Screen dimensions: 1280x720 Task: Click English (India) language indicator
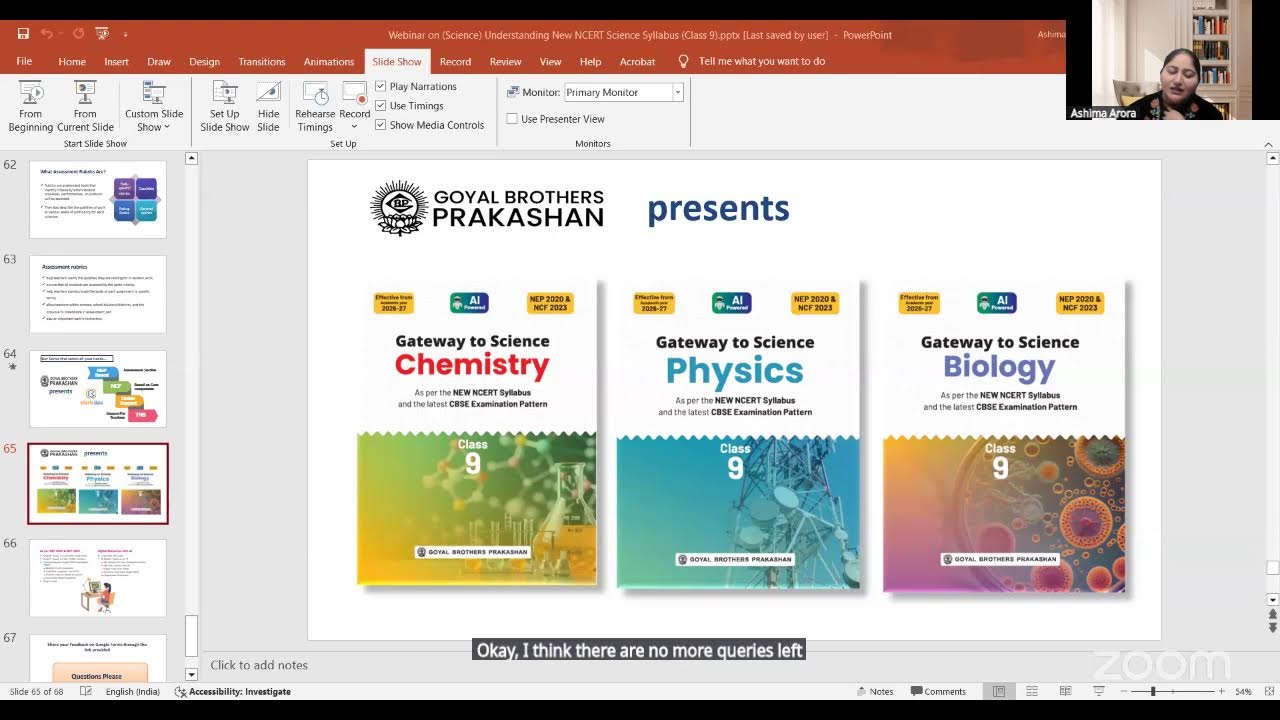pyautogui.click(x=132, y=692)
